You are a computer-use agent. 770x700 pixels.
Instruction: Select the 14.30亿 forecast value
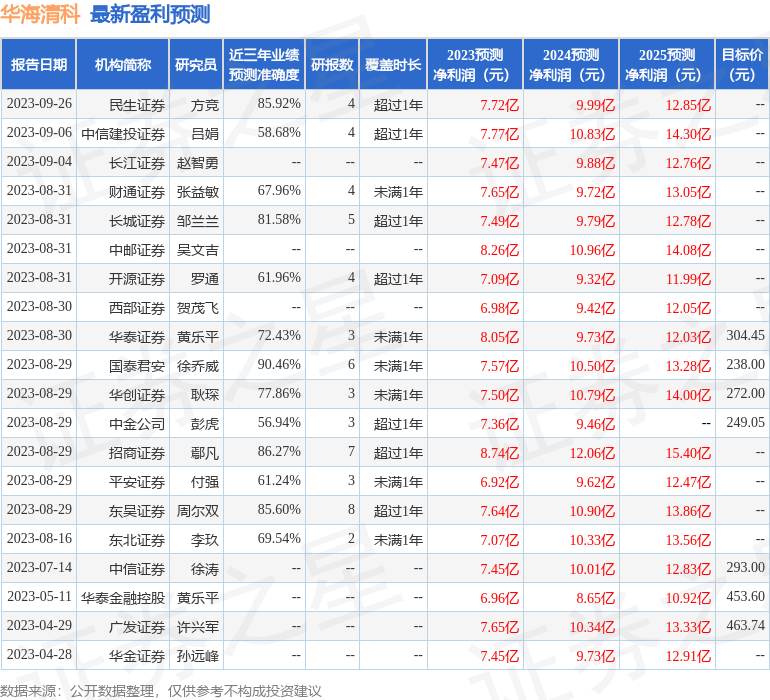coord(688,134)
